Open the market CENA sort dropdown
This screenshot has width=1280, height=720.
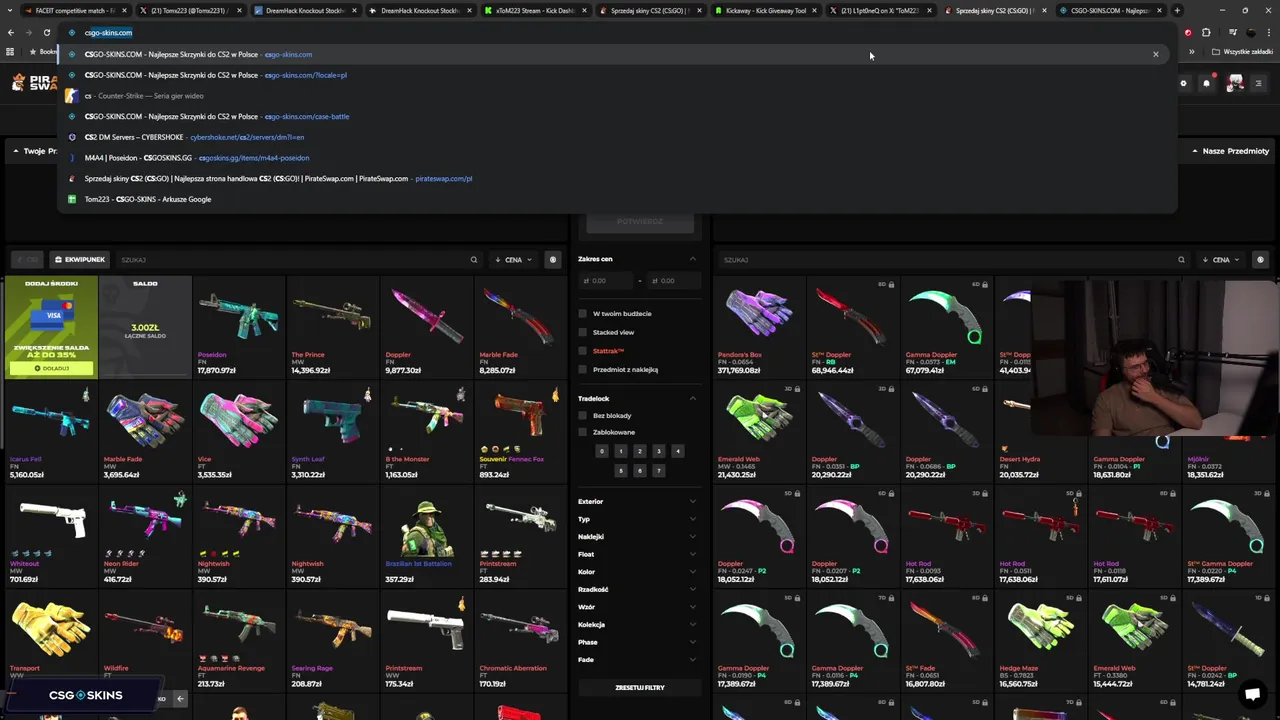point(1220,260)
